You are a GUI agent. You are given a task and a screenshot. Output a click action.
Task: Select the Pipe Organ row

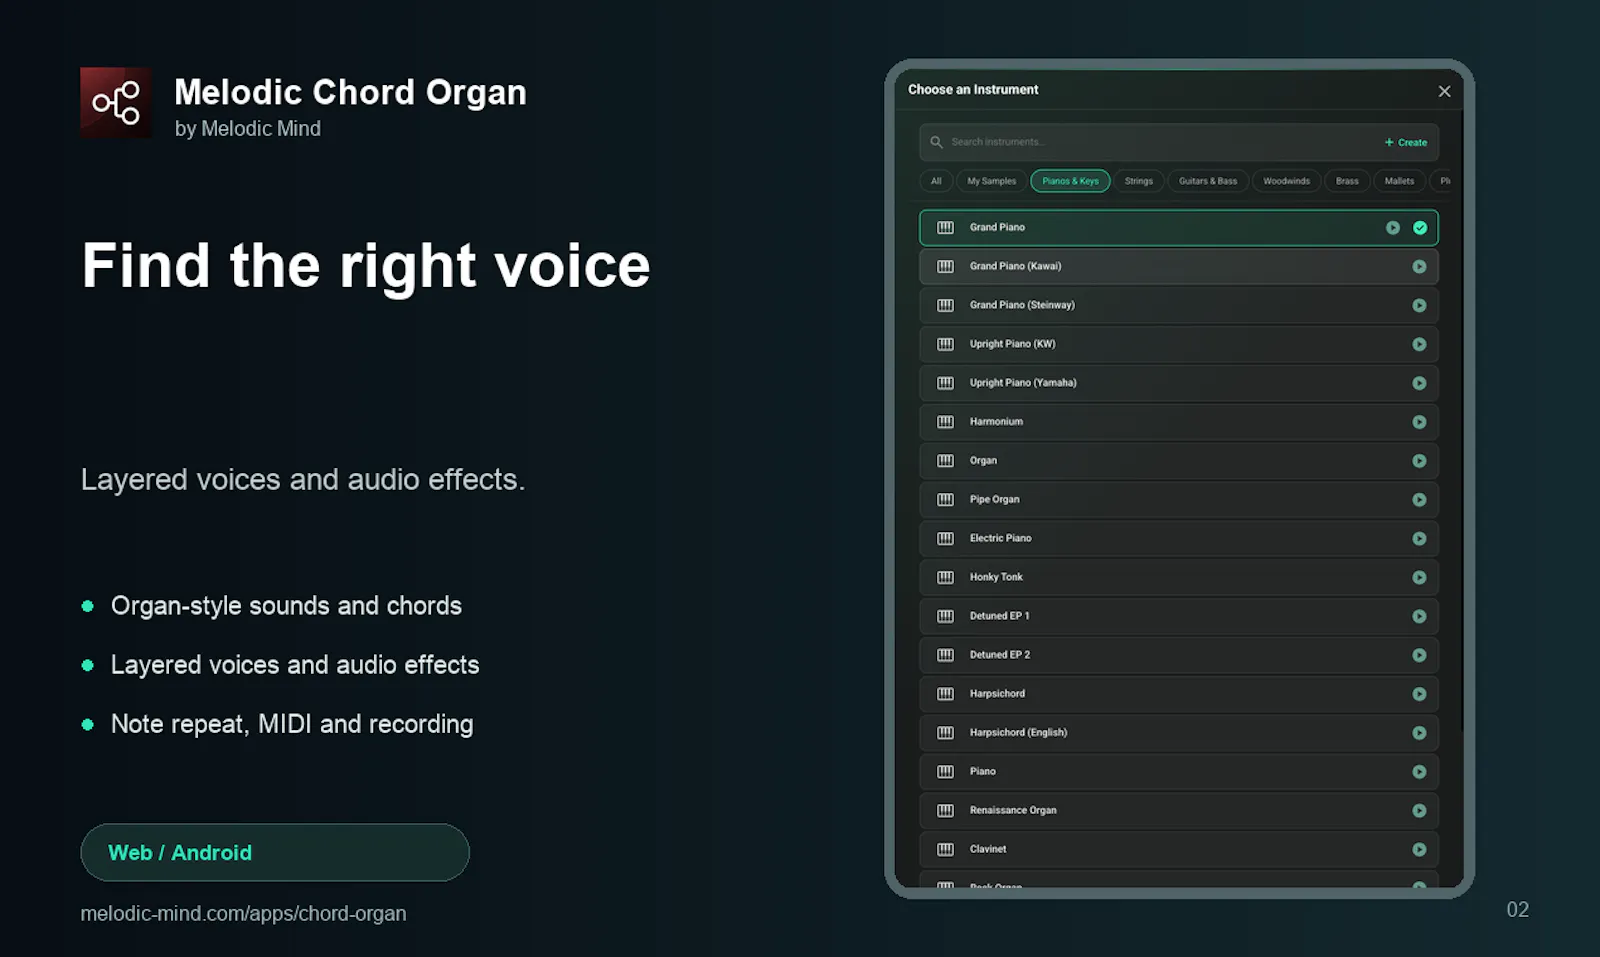[x=1178, y=500]
